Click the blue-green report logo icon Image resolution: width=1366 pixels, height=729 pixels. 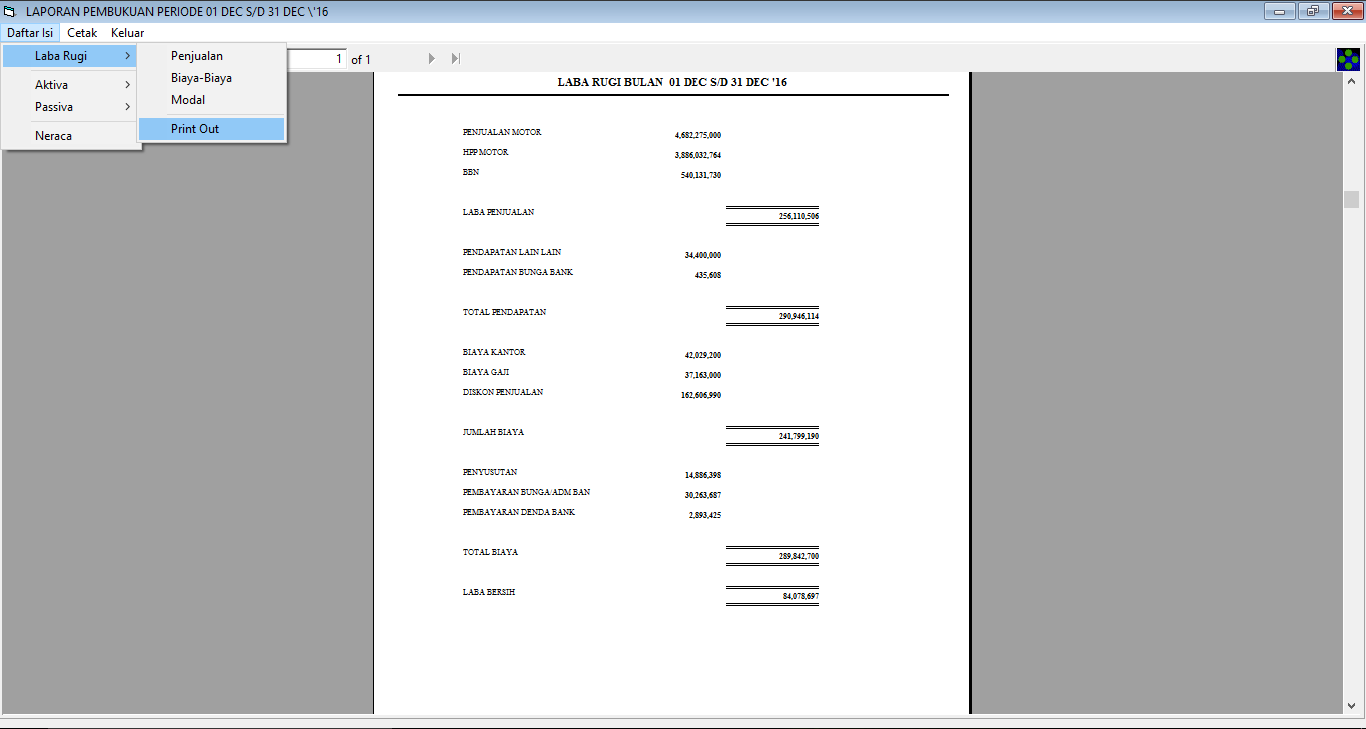[x=1348, y=59]
